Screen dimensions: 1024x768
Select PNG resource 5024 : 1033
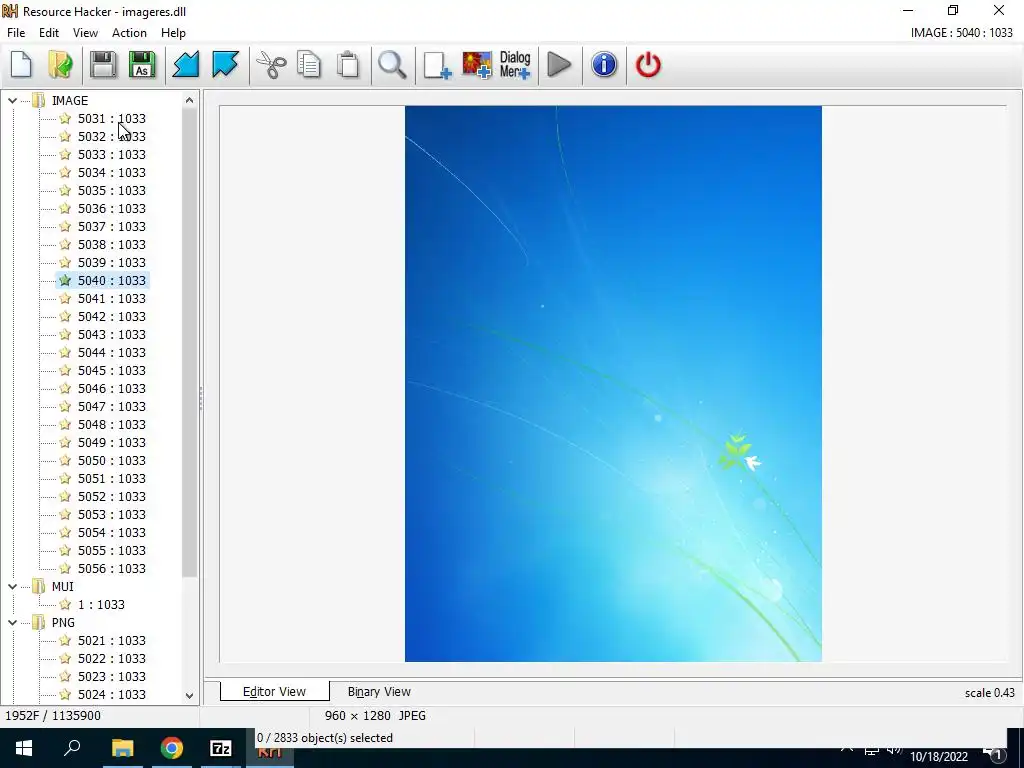[112, 694]
